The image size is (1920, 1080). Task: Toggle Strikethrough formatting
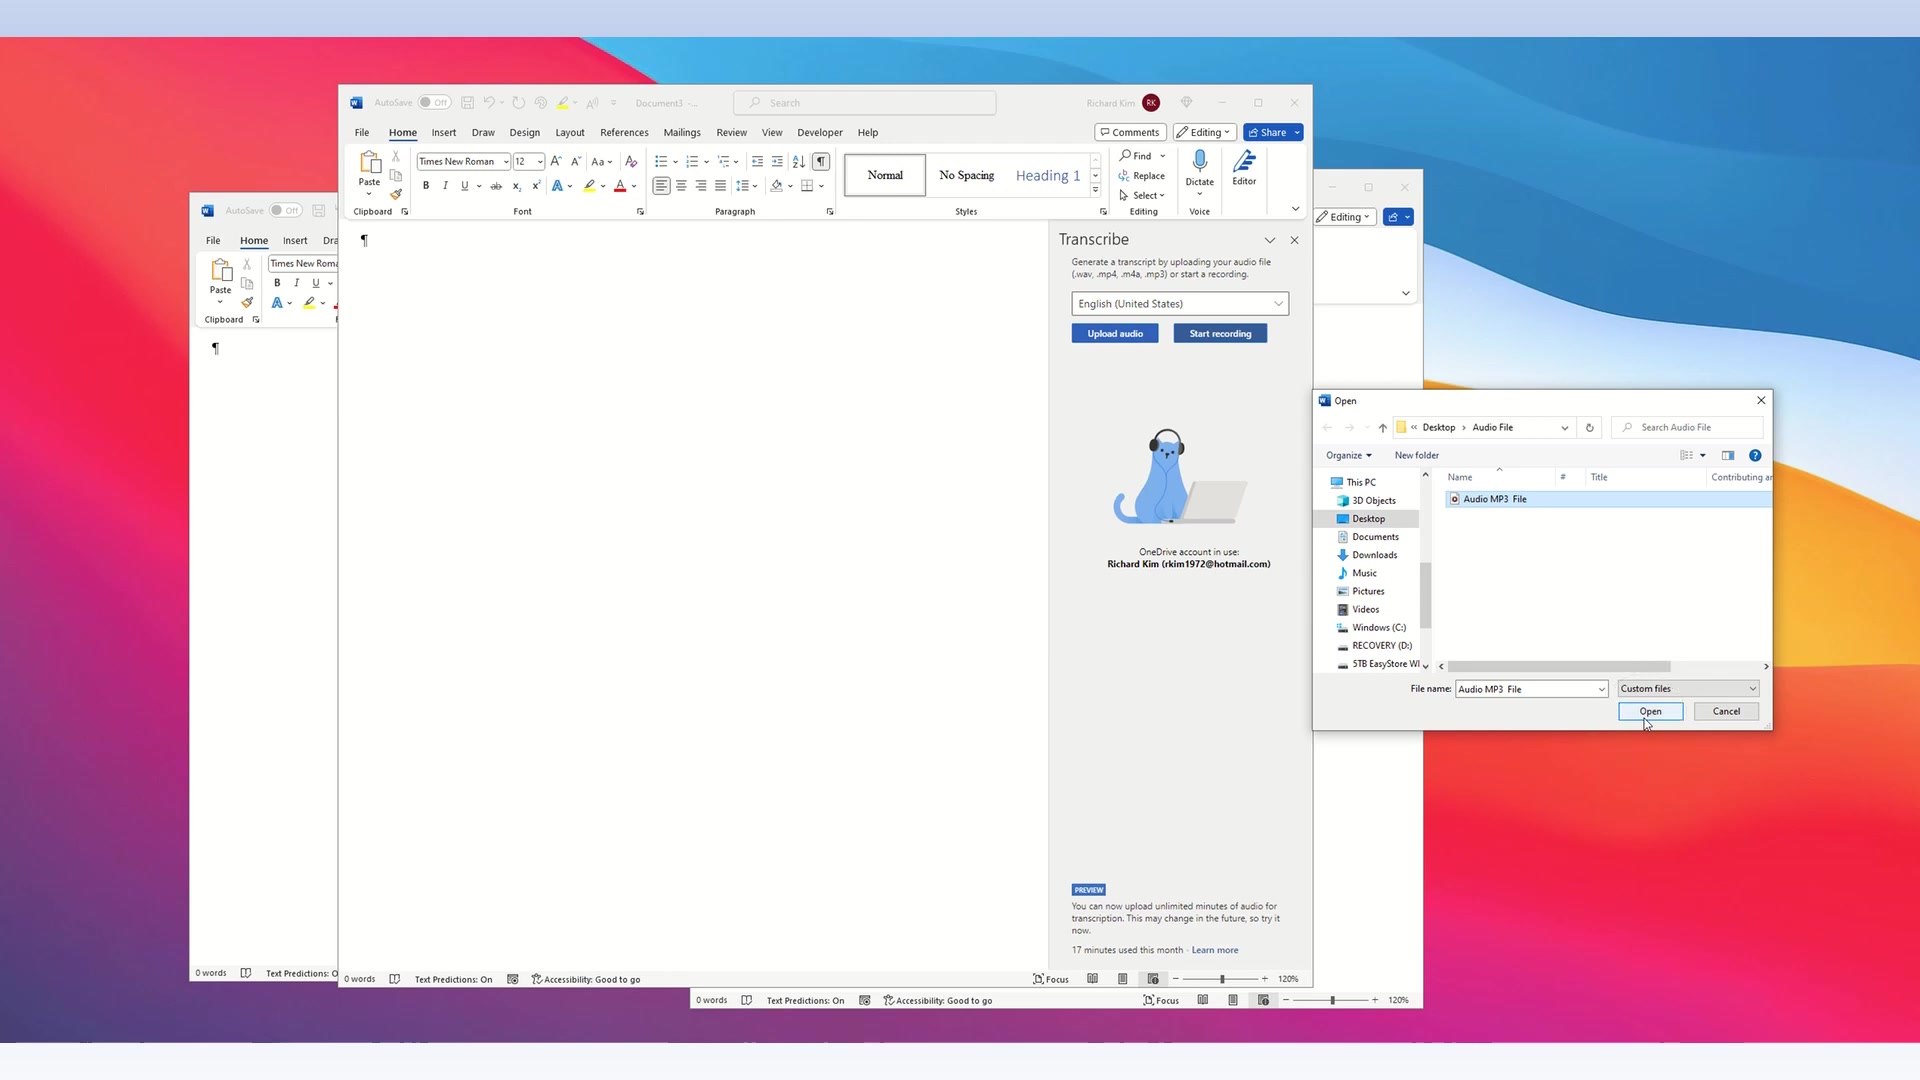(x=496, y=186)
